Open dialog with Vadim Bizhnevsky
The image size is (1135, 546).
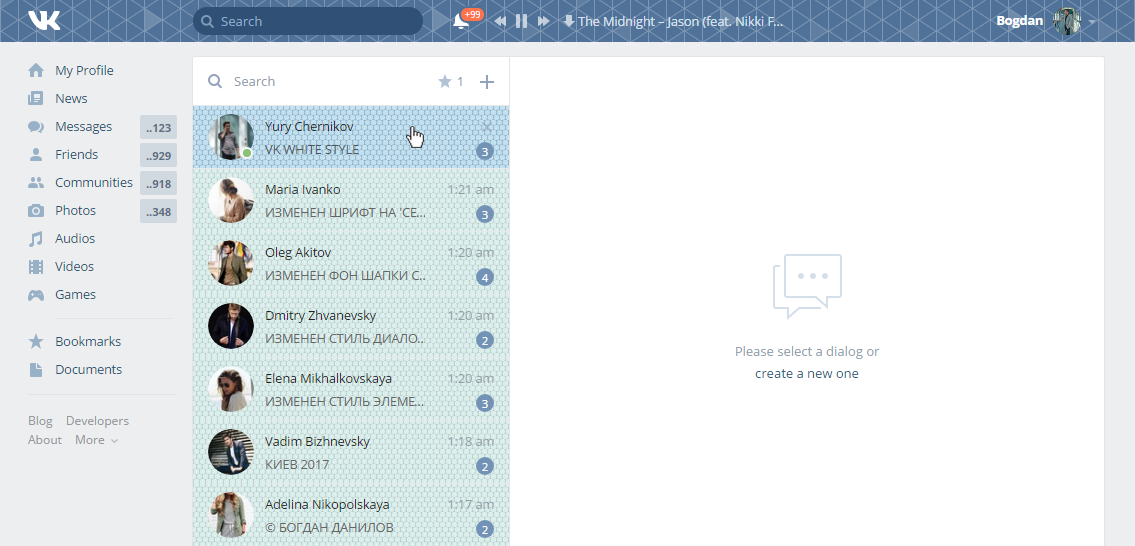tap(351, 452)
